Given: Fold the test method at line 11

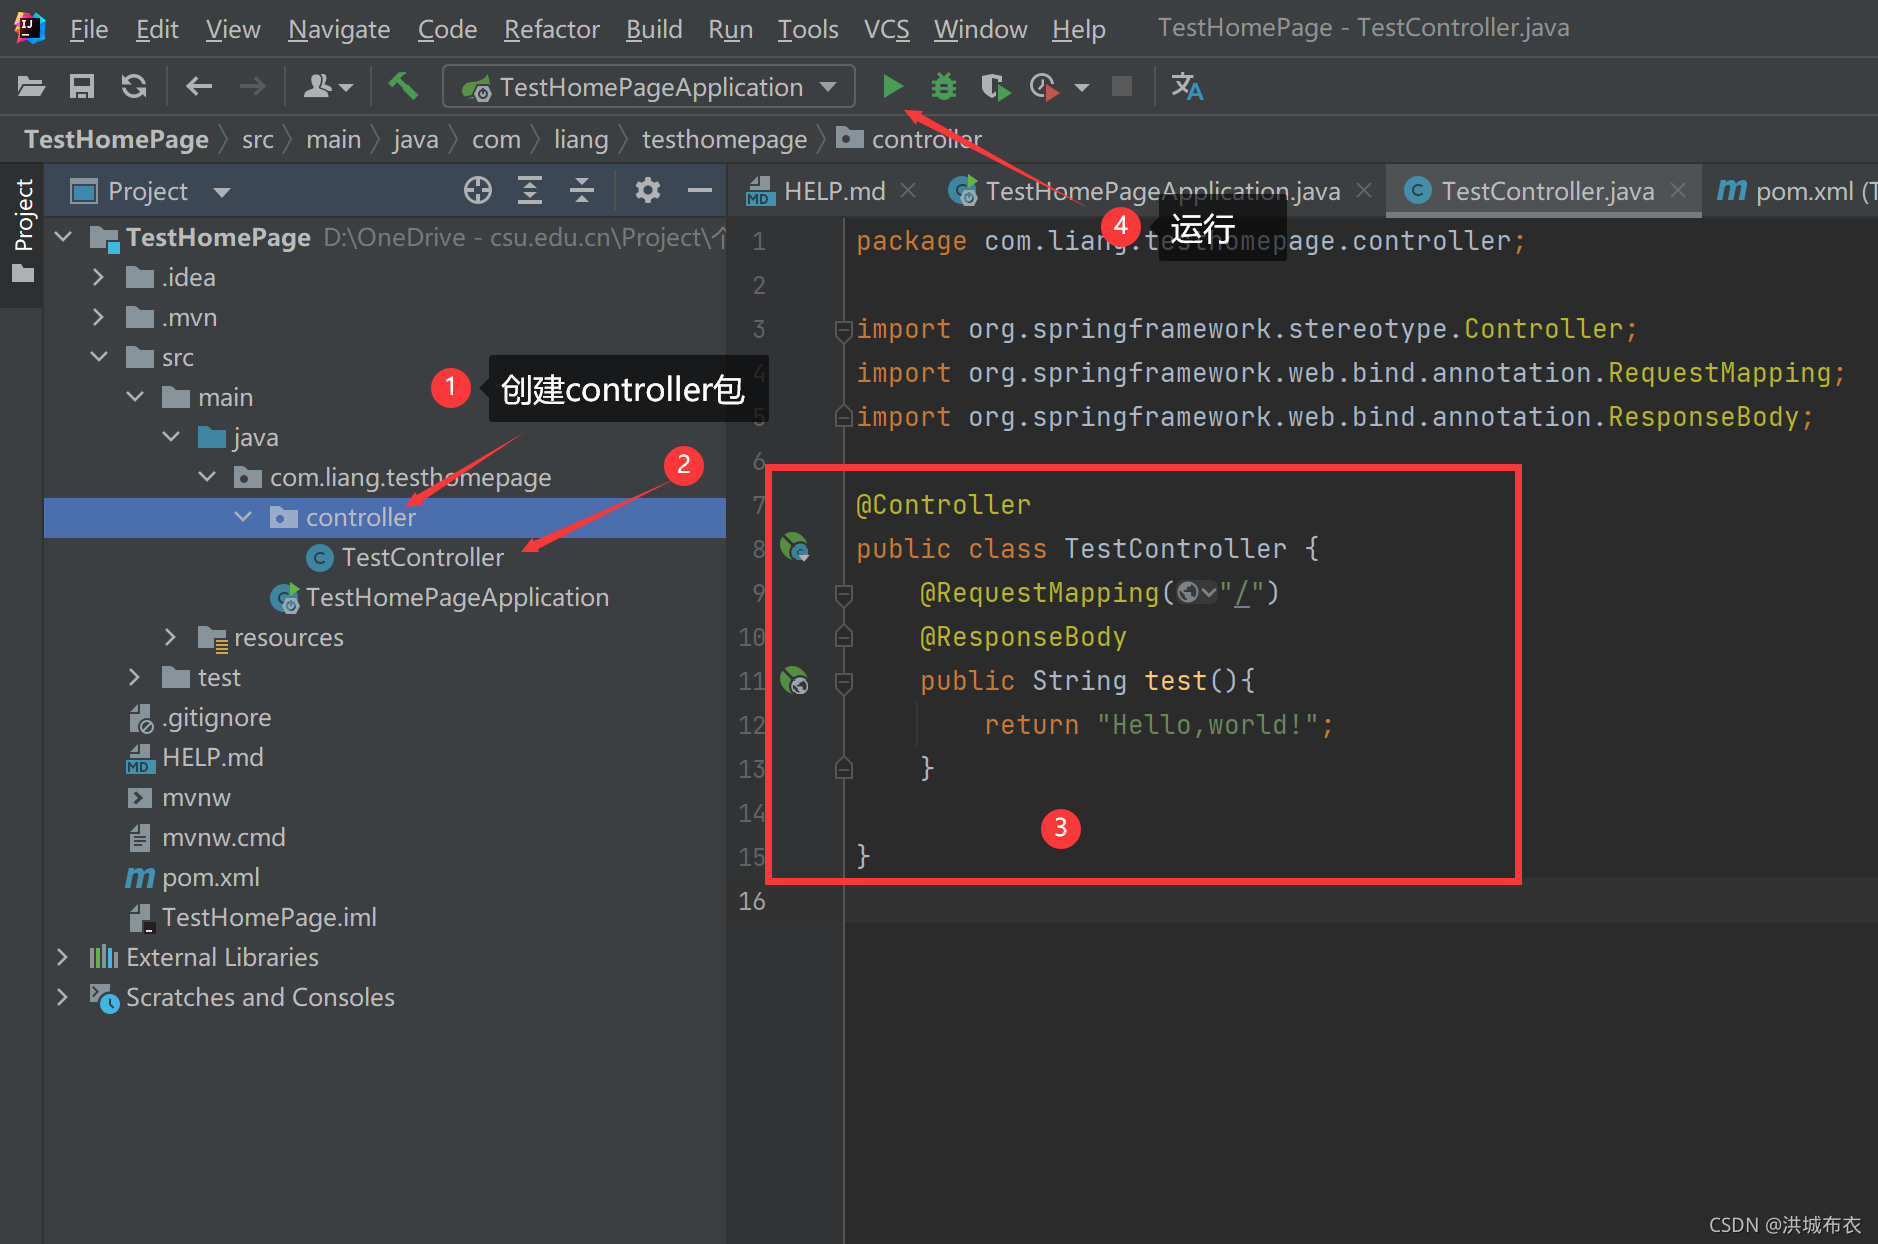Looking at the screenshot, I should click(844, 681).
